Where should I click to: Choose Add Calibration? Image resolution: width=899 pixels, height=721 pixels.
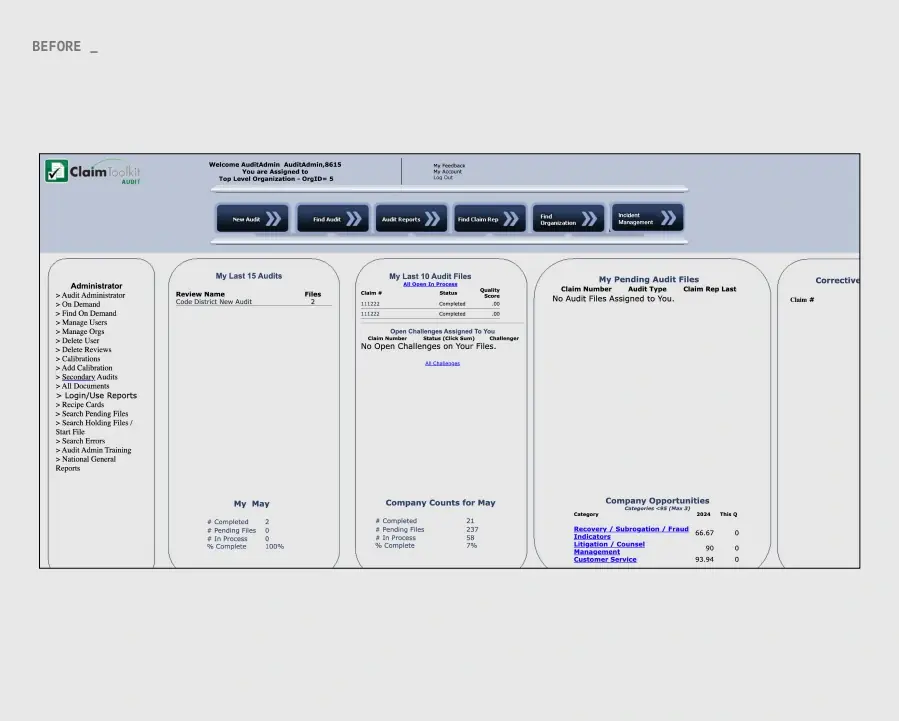84,368
